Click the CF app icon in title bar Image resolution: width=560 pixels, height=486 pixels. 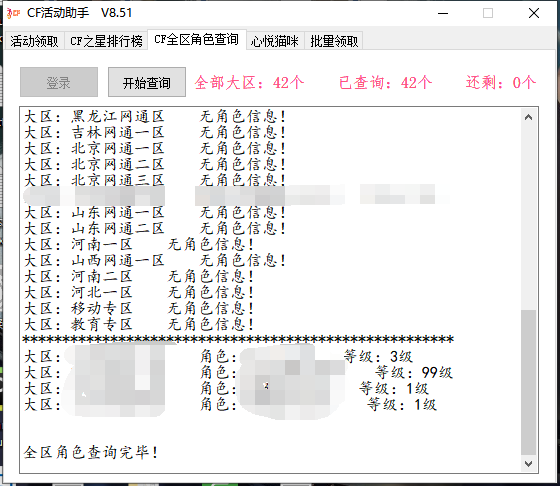(x=14, y=13)
